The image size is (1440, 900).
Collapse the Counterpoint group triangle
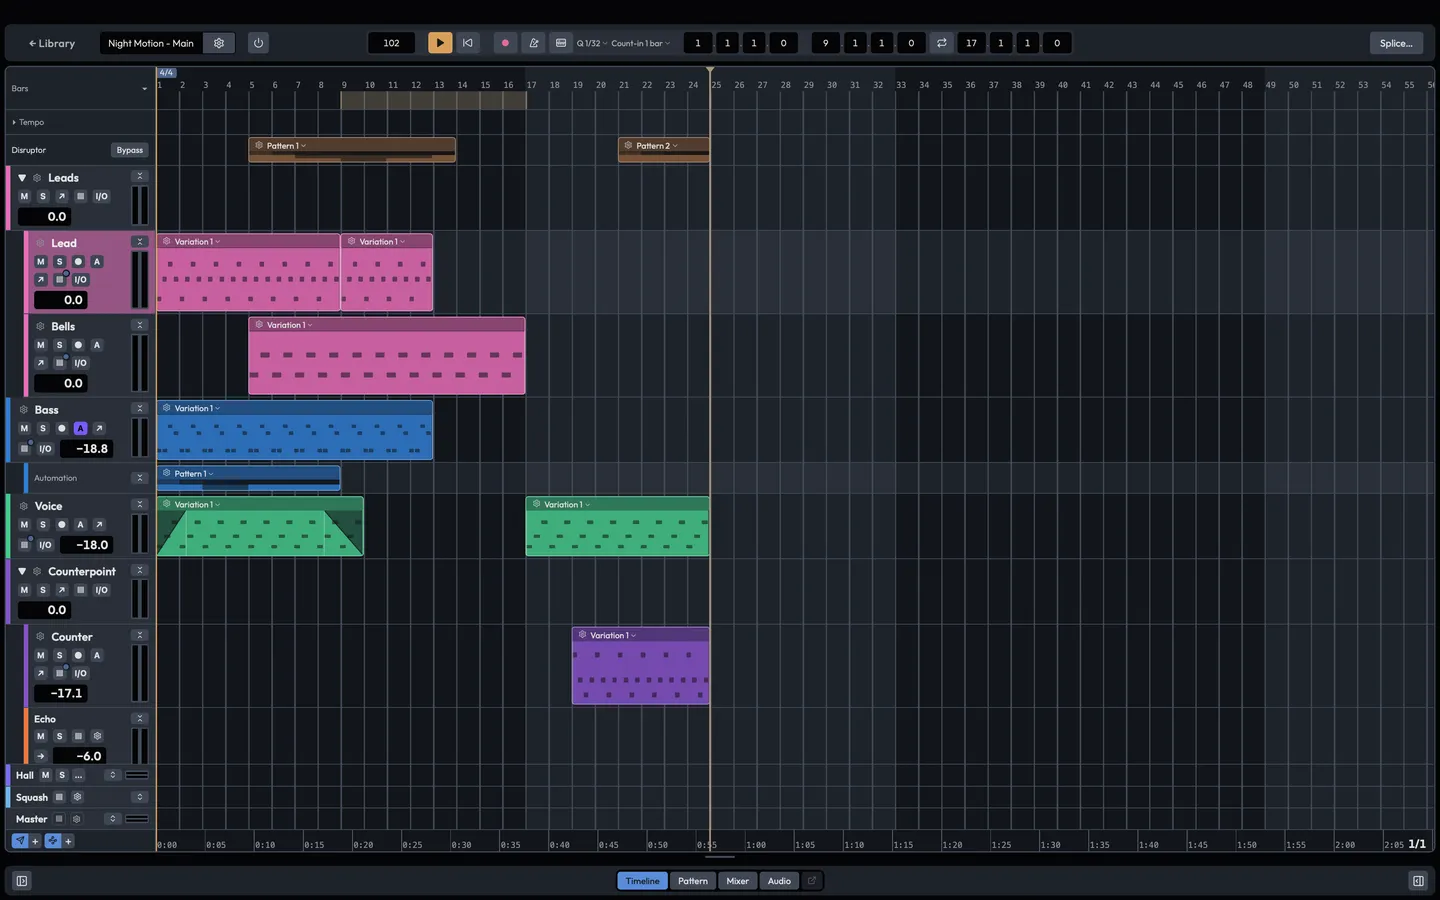coord(22,572)
